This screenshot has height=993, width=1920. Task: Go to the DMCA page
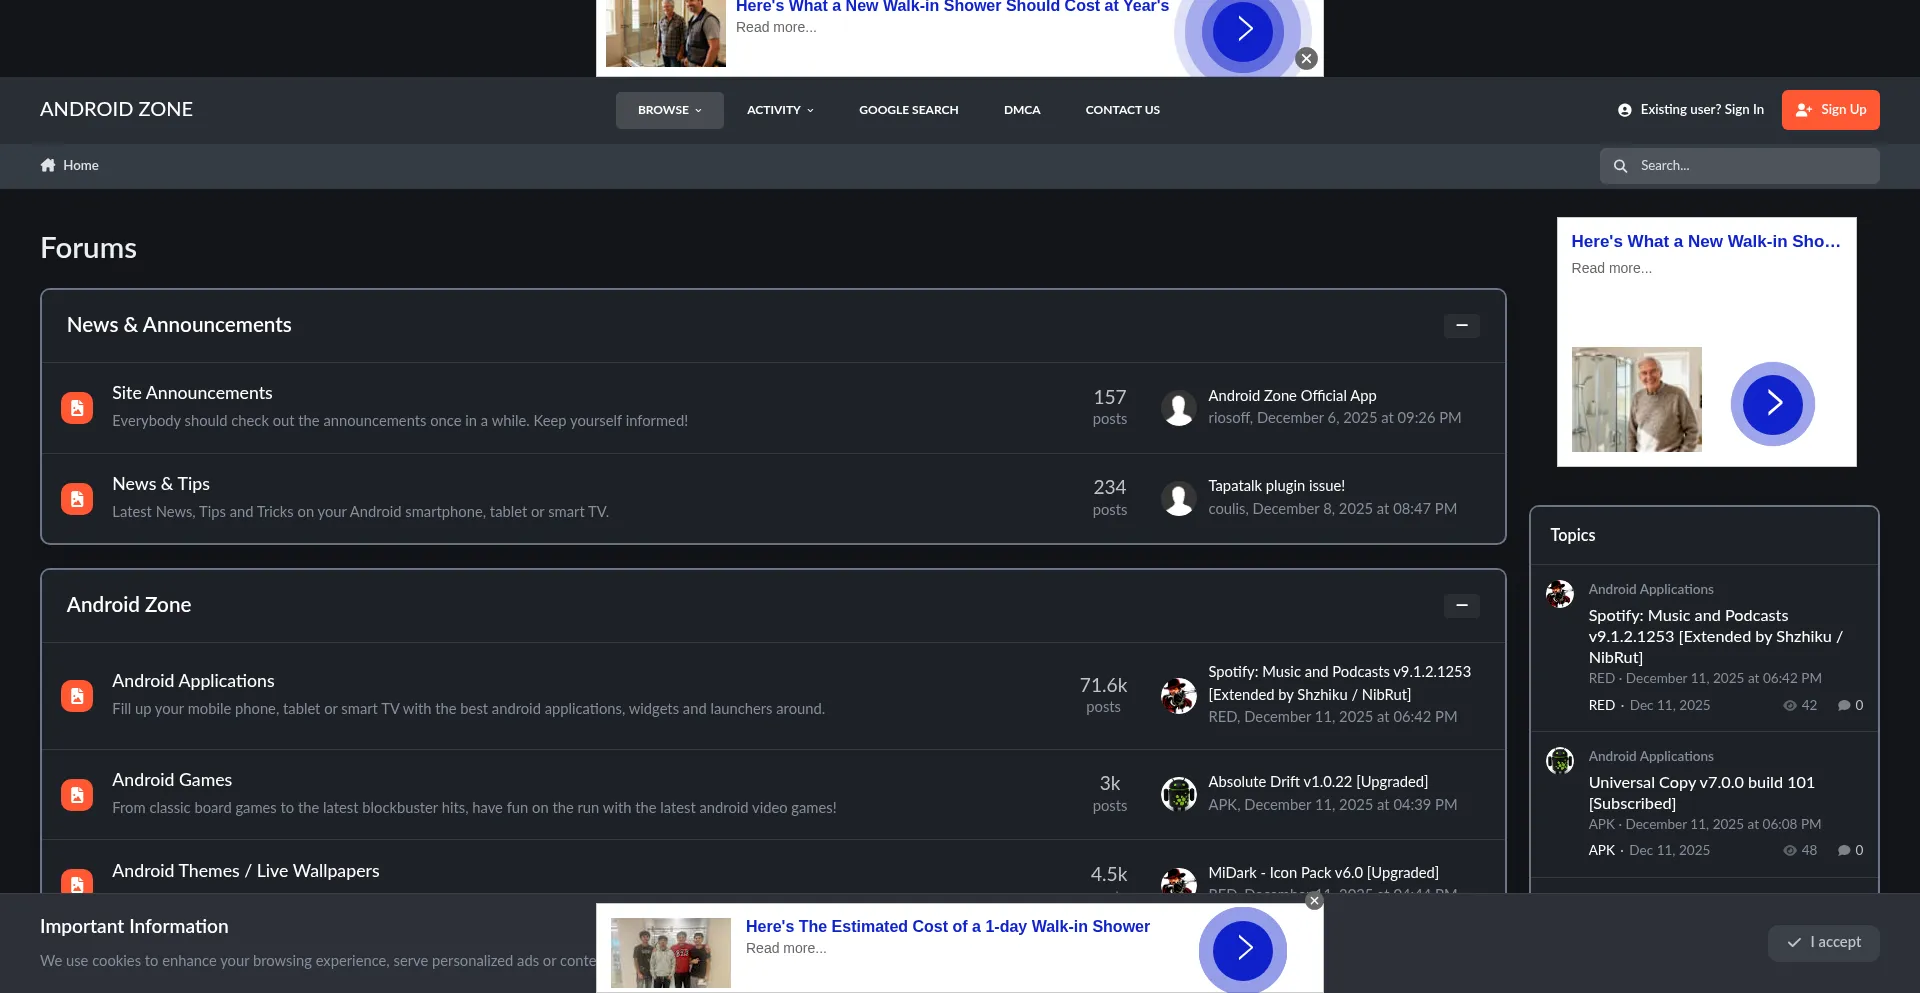pyautogui.click(x=1022, y=110)
